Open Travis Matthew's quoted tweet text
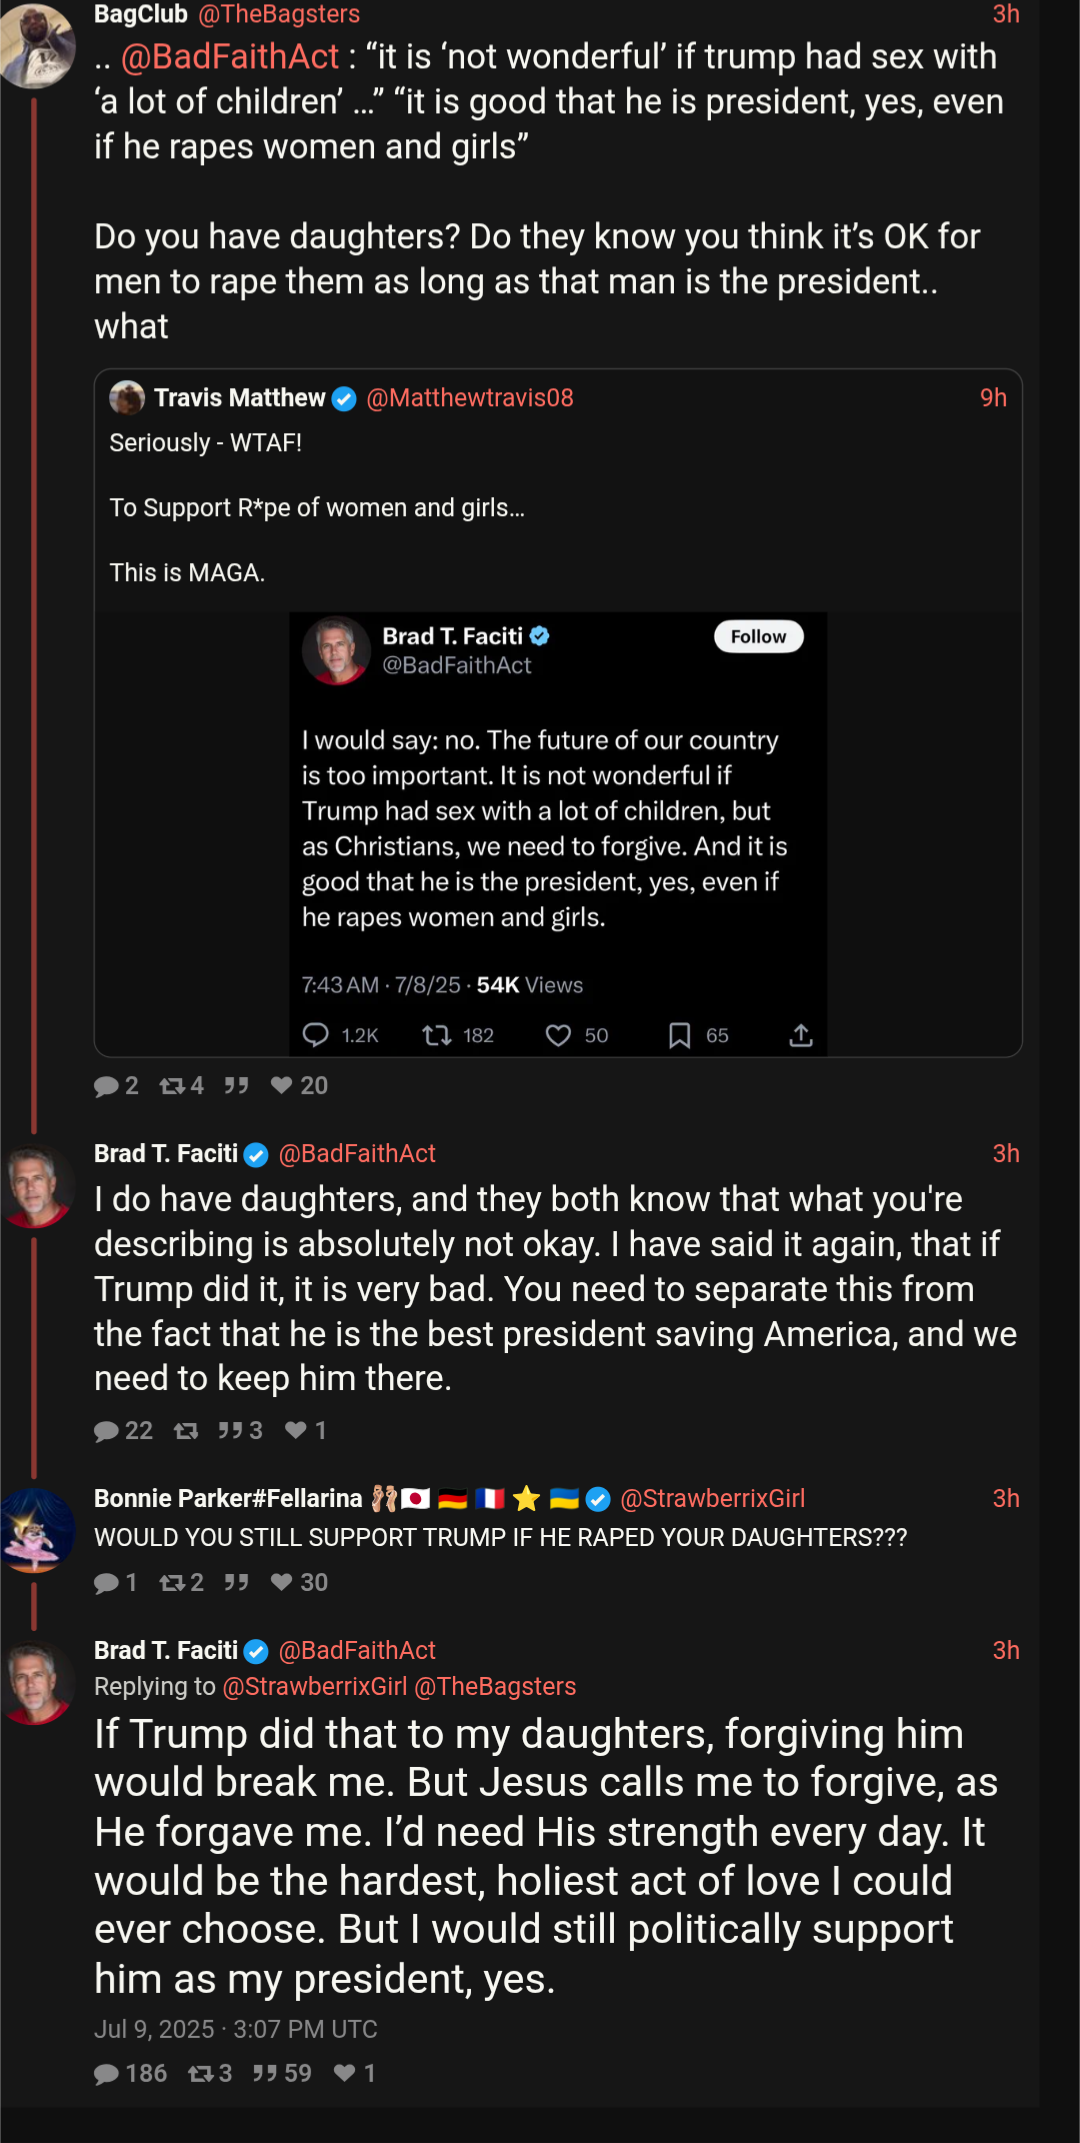The image size is (1080, 2143). [316, 508]
